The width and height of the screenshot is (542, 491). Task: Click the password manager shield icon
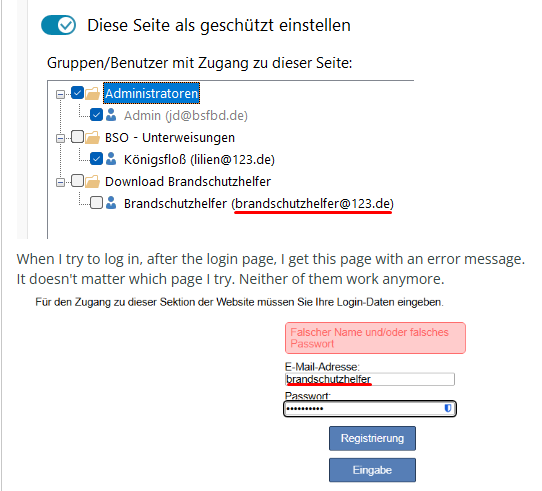[448, 408]
